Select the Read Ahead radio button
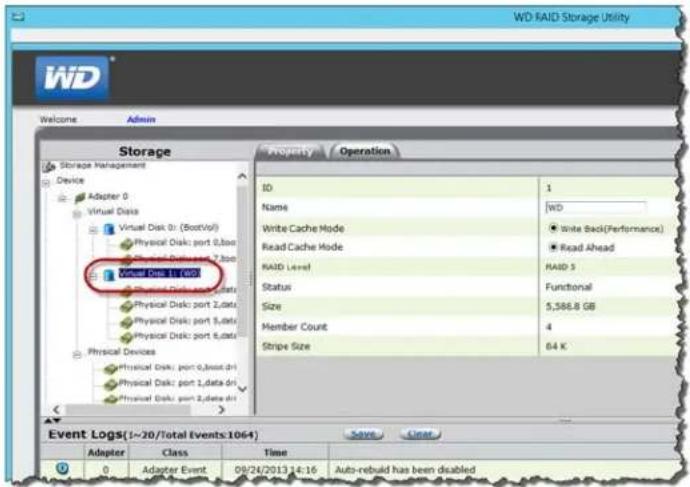The height and width of the screenshot is (487, 690). point(553,247)
